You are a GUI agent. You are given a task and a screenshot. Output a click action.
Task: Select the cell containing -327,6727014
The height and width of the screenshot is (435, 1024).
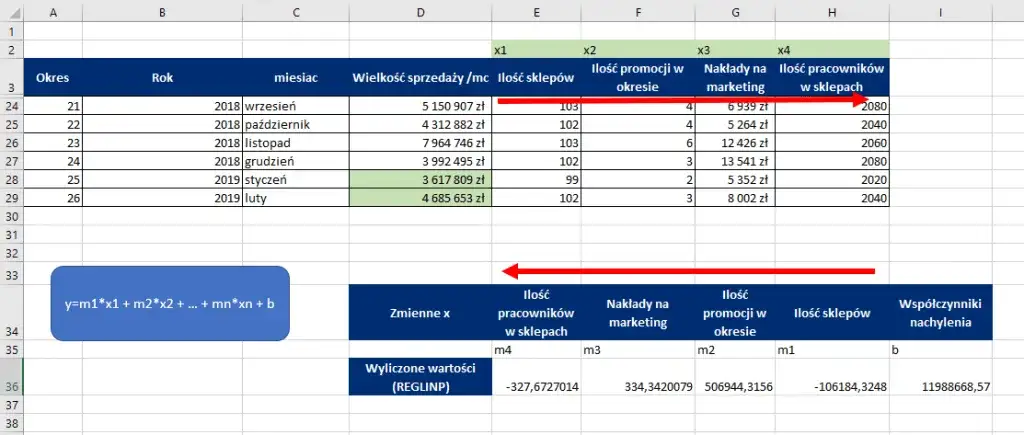(x=537, y=386)
